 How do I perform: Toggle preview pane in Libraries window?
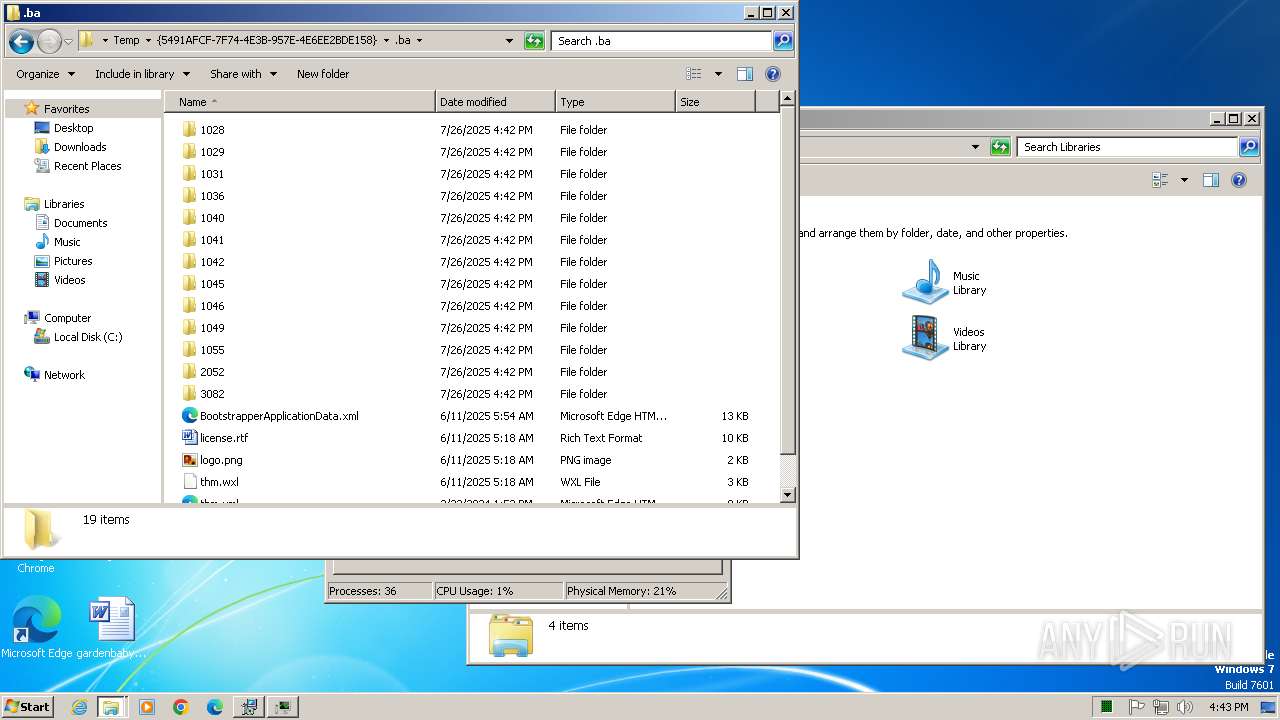click(1211, 180)
